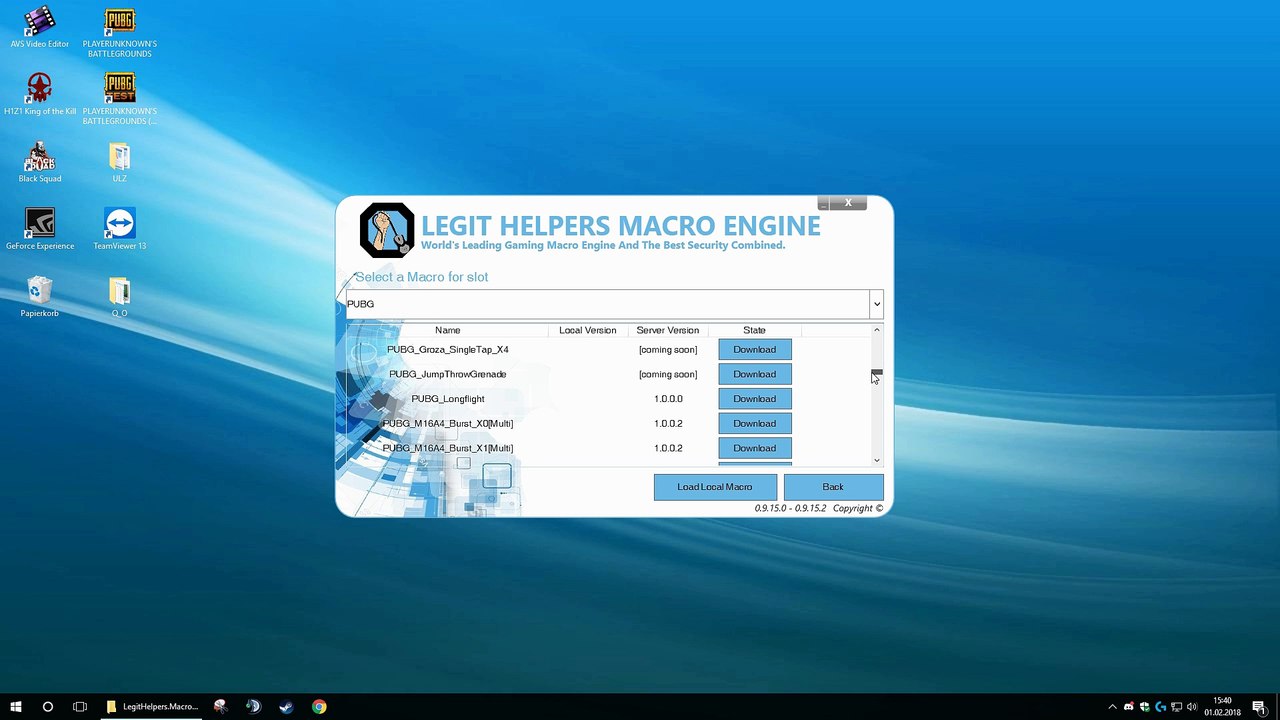Click [coming soon] for PUBG_JumpThrowGrenade
1280x720 pixels.
point(668,374)
